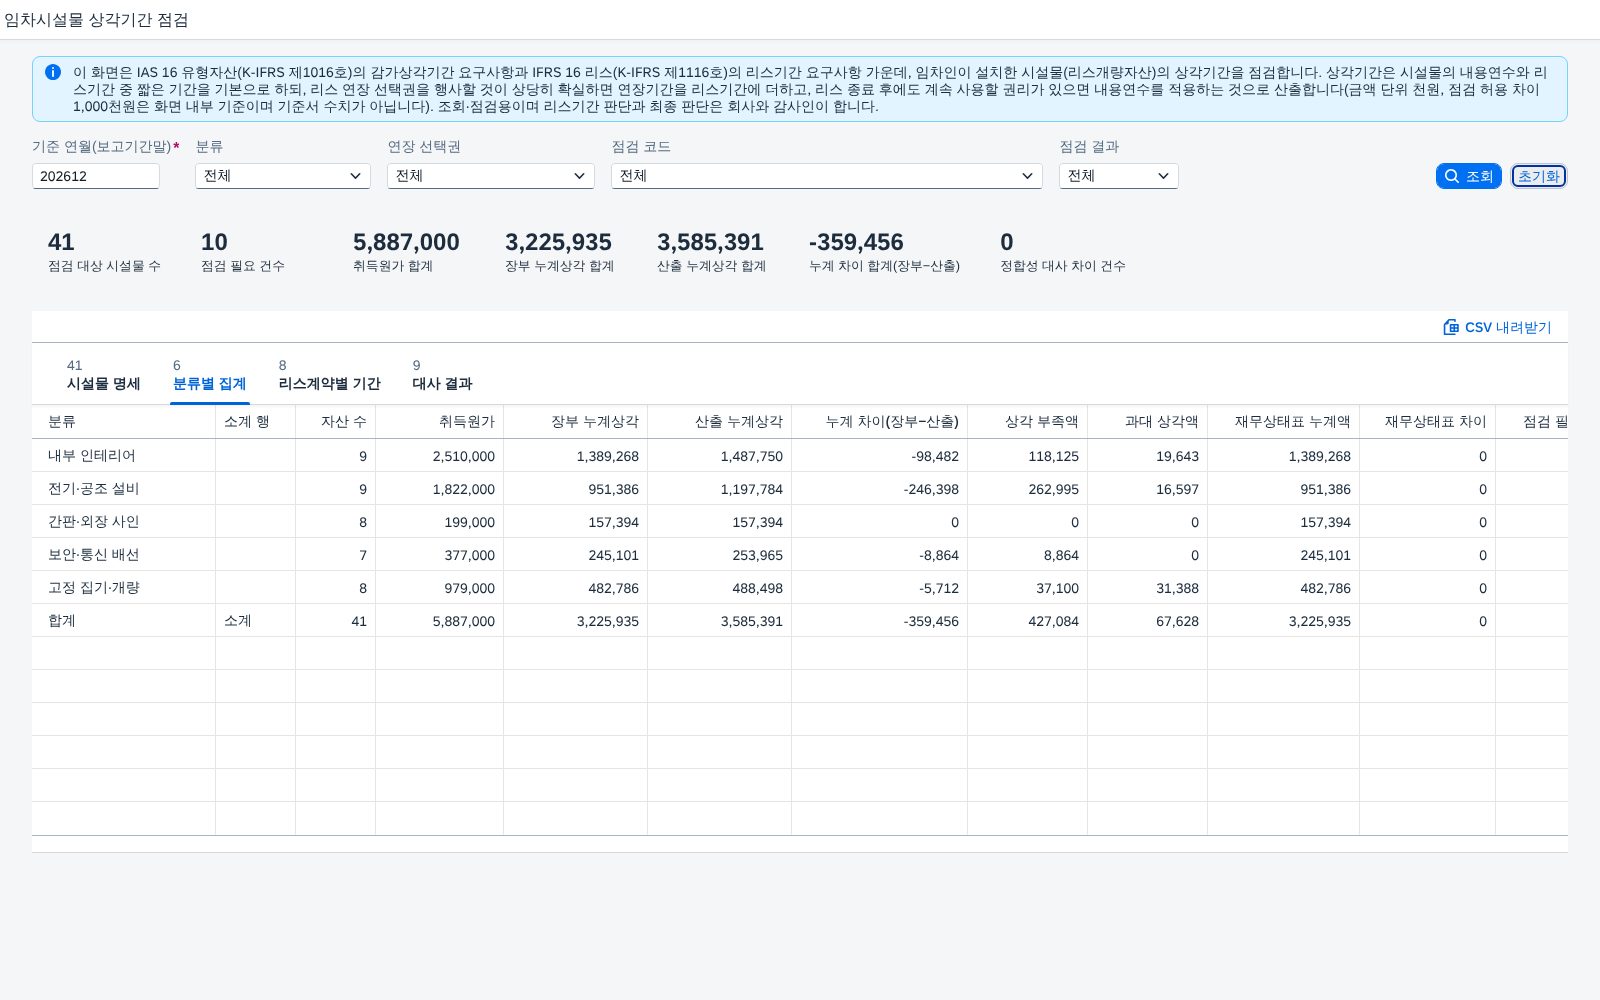Select the 내부 인테리어 row label
The height and width of the screenshot is (1000, 1600).
coord(92,456)
